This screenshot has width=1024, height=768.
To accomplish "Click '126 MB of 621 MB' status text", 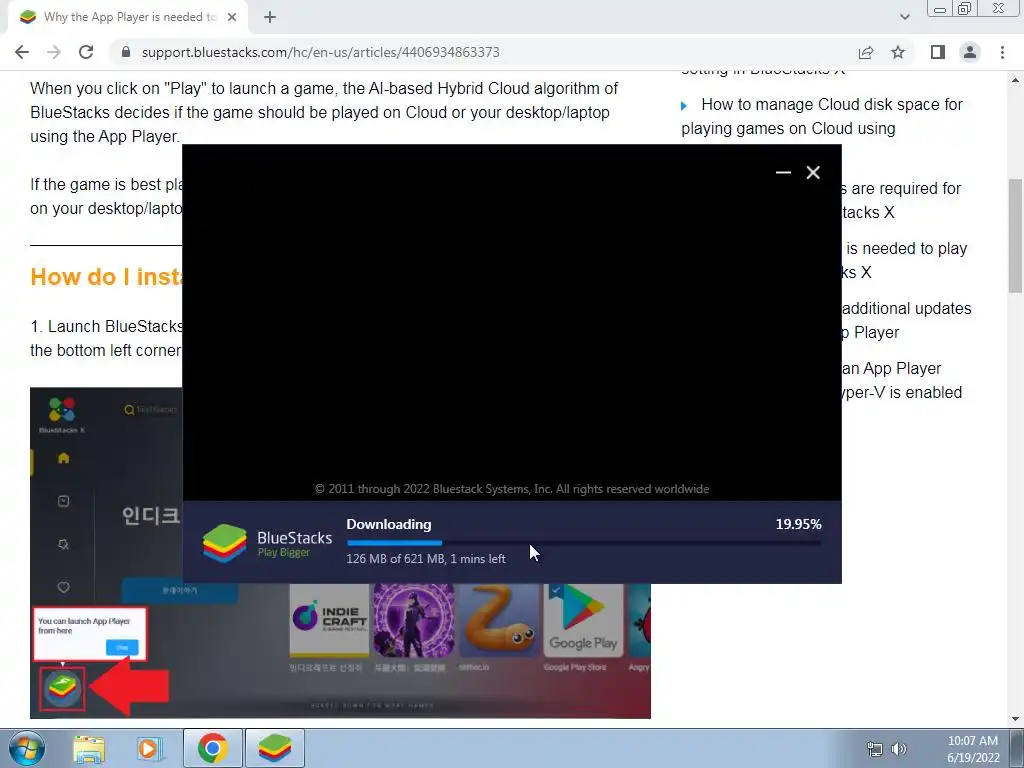I will 426,559.
